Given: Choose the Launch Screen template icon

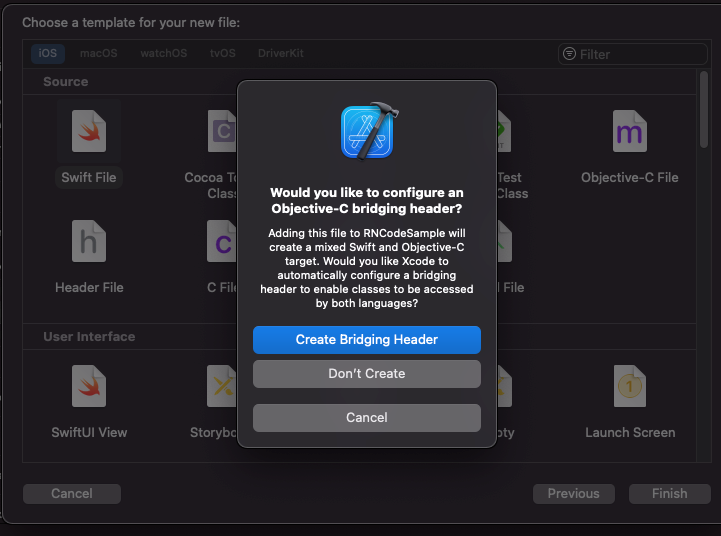Looking at the screenshot, I should coord(629,386).
